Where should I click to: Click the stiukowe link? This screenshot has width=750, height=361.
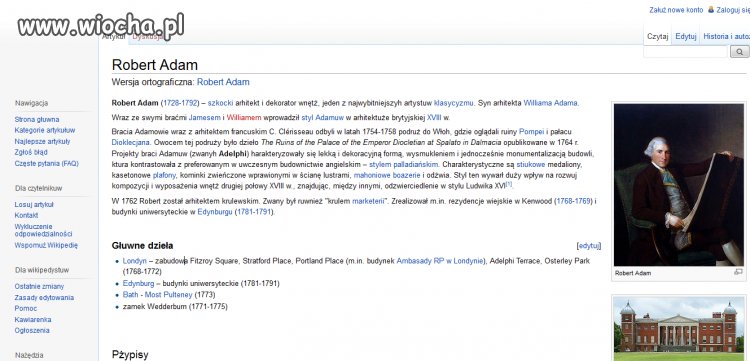coord(530,164)
